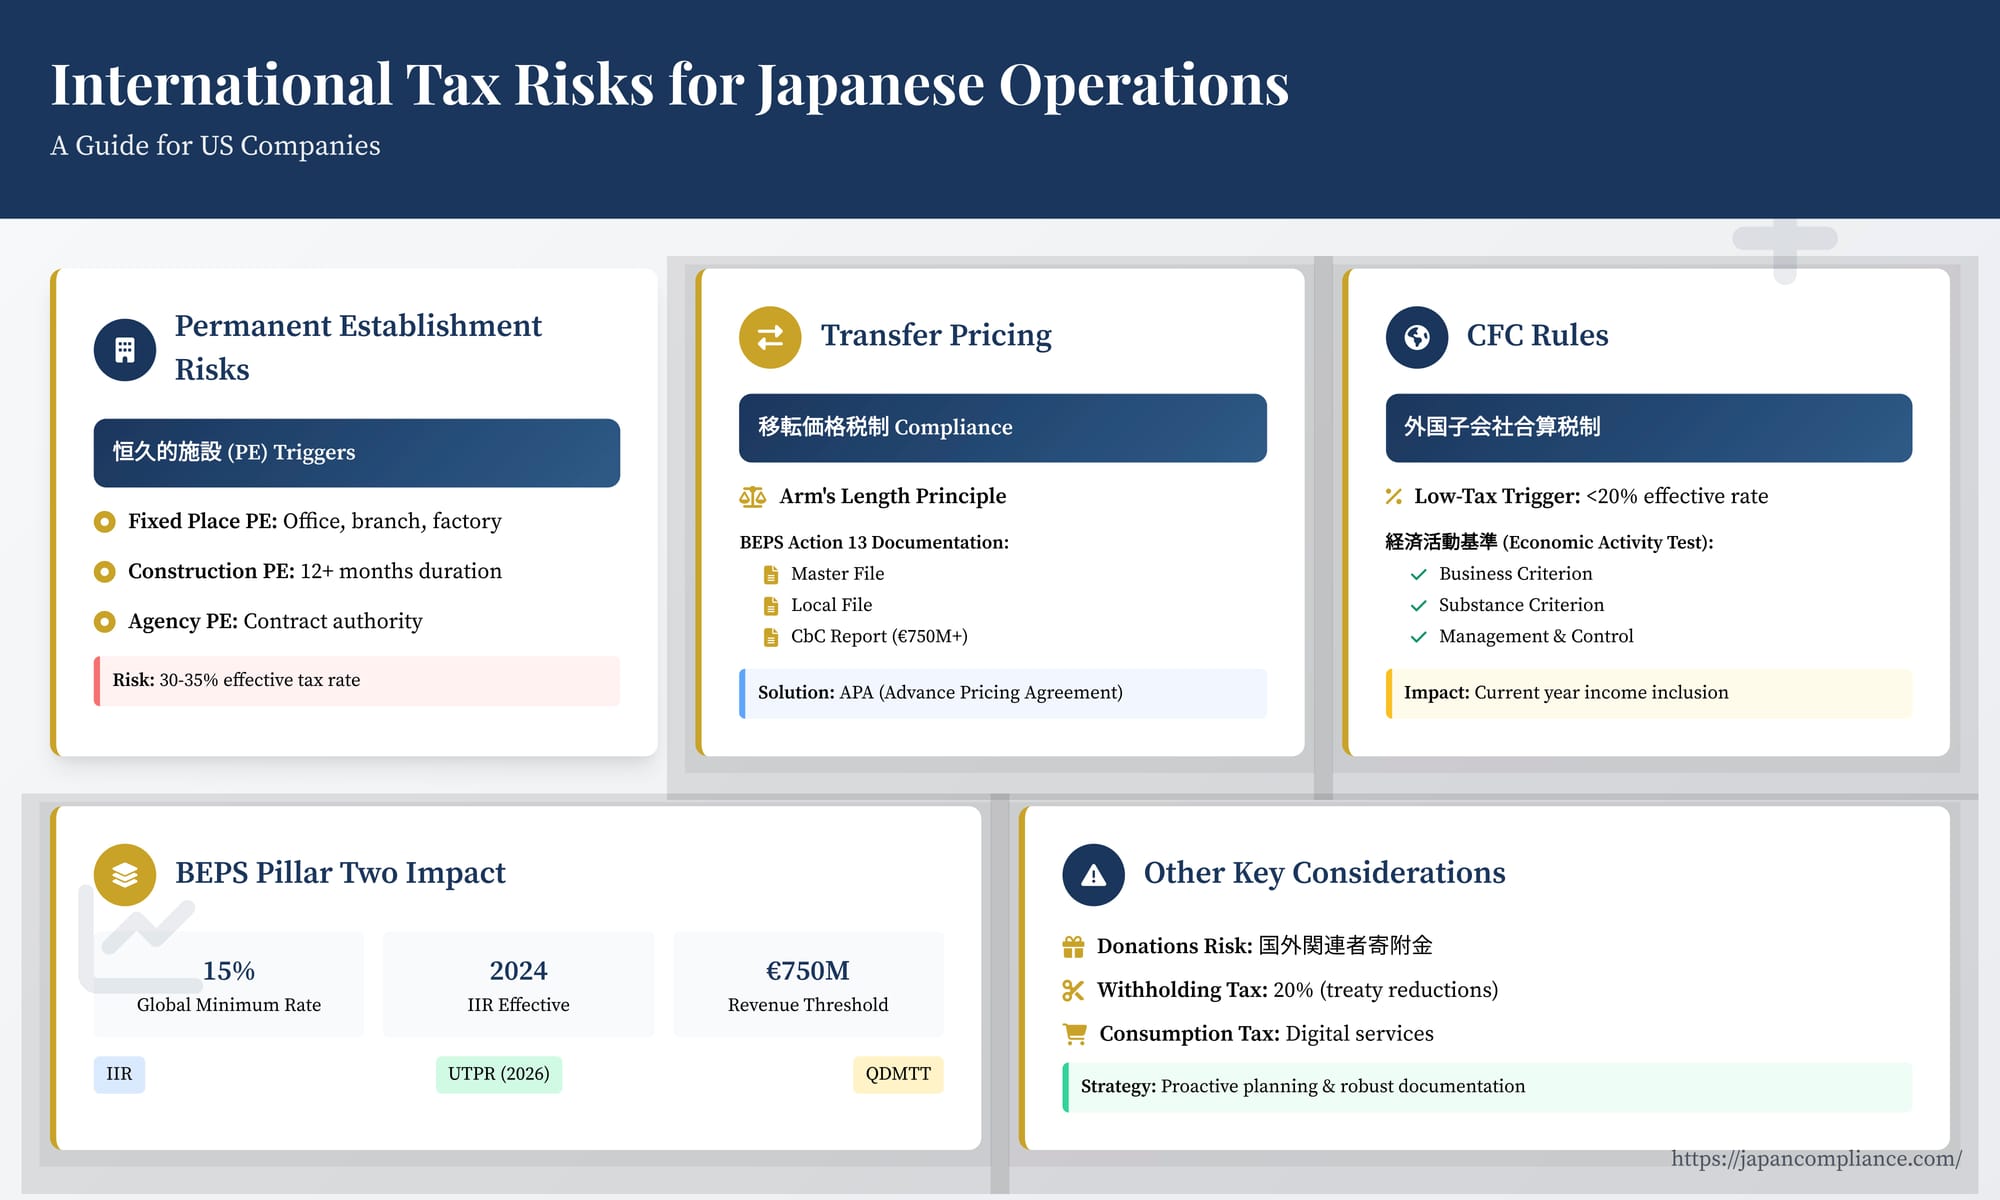Click Donations Risk: 国外関連者寄附金 text
This screenshot has width=2000, height=1200.
1265,946
